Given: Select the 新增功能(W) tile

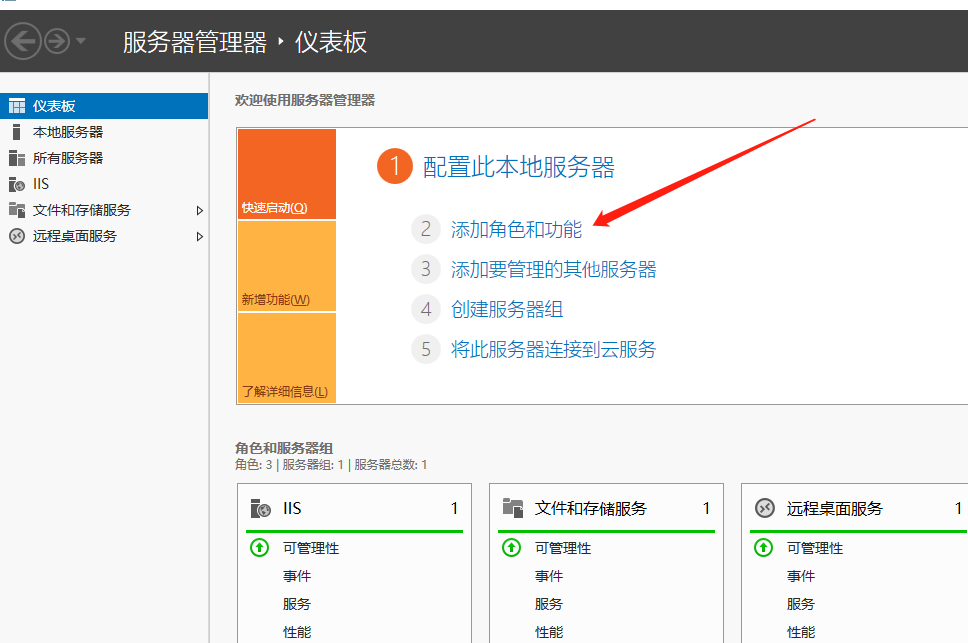Looking at the screenshot, I should tap(287, 266).
